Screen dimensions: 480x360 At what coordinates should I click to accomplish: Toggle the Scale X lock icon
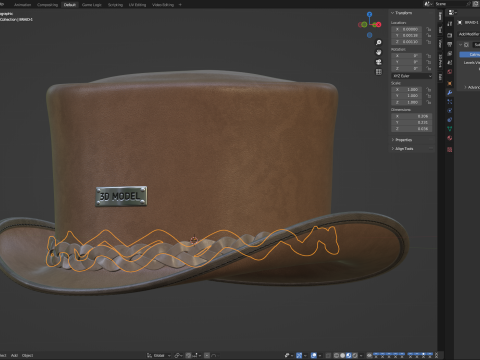click(429, 90)
